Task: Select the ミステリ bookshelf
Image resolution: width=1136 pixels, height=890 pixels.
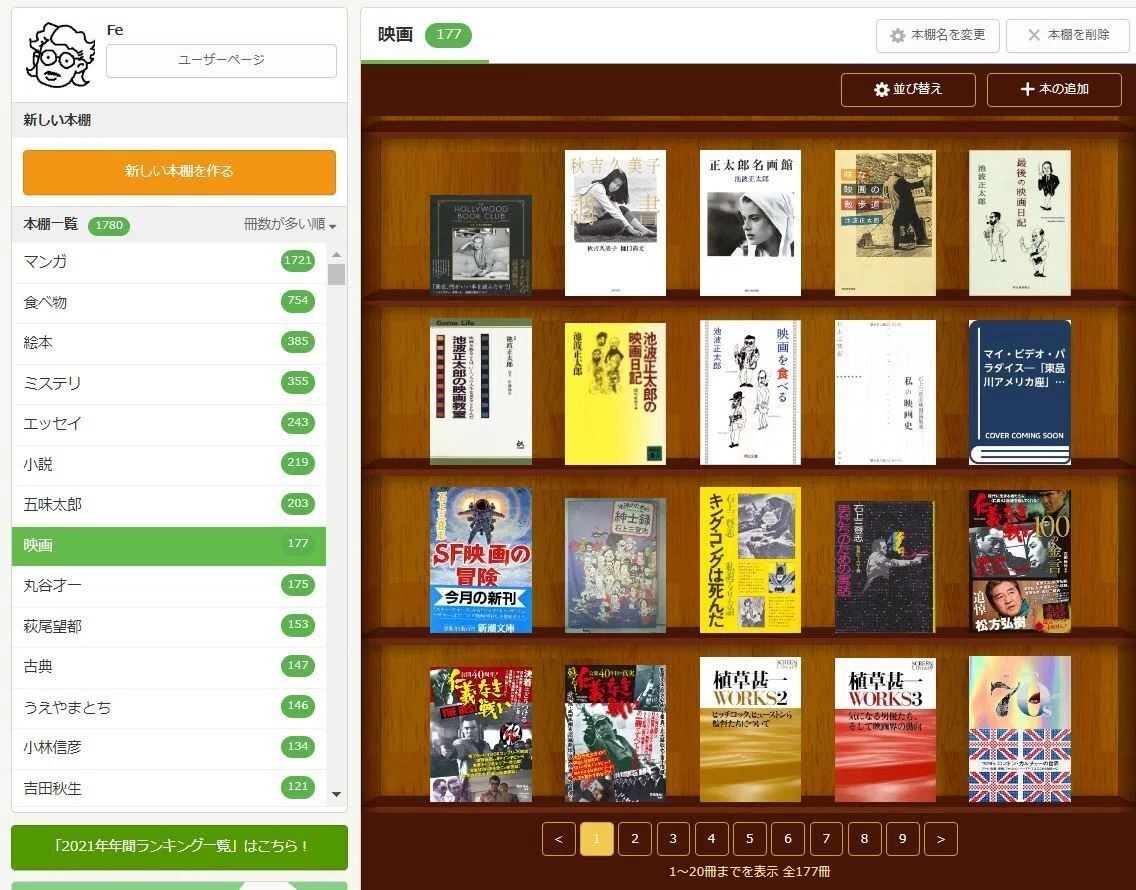Action: pos(169,383)
